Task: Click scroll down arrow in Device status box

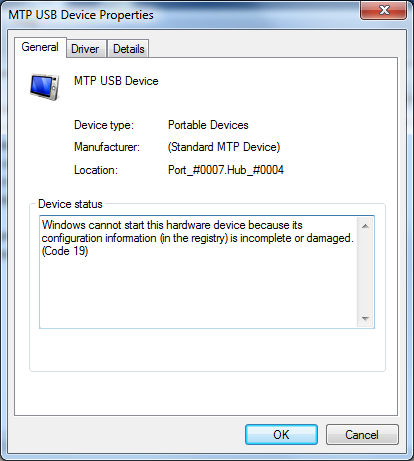Action: point(365,319)
